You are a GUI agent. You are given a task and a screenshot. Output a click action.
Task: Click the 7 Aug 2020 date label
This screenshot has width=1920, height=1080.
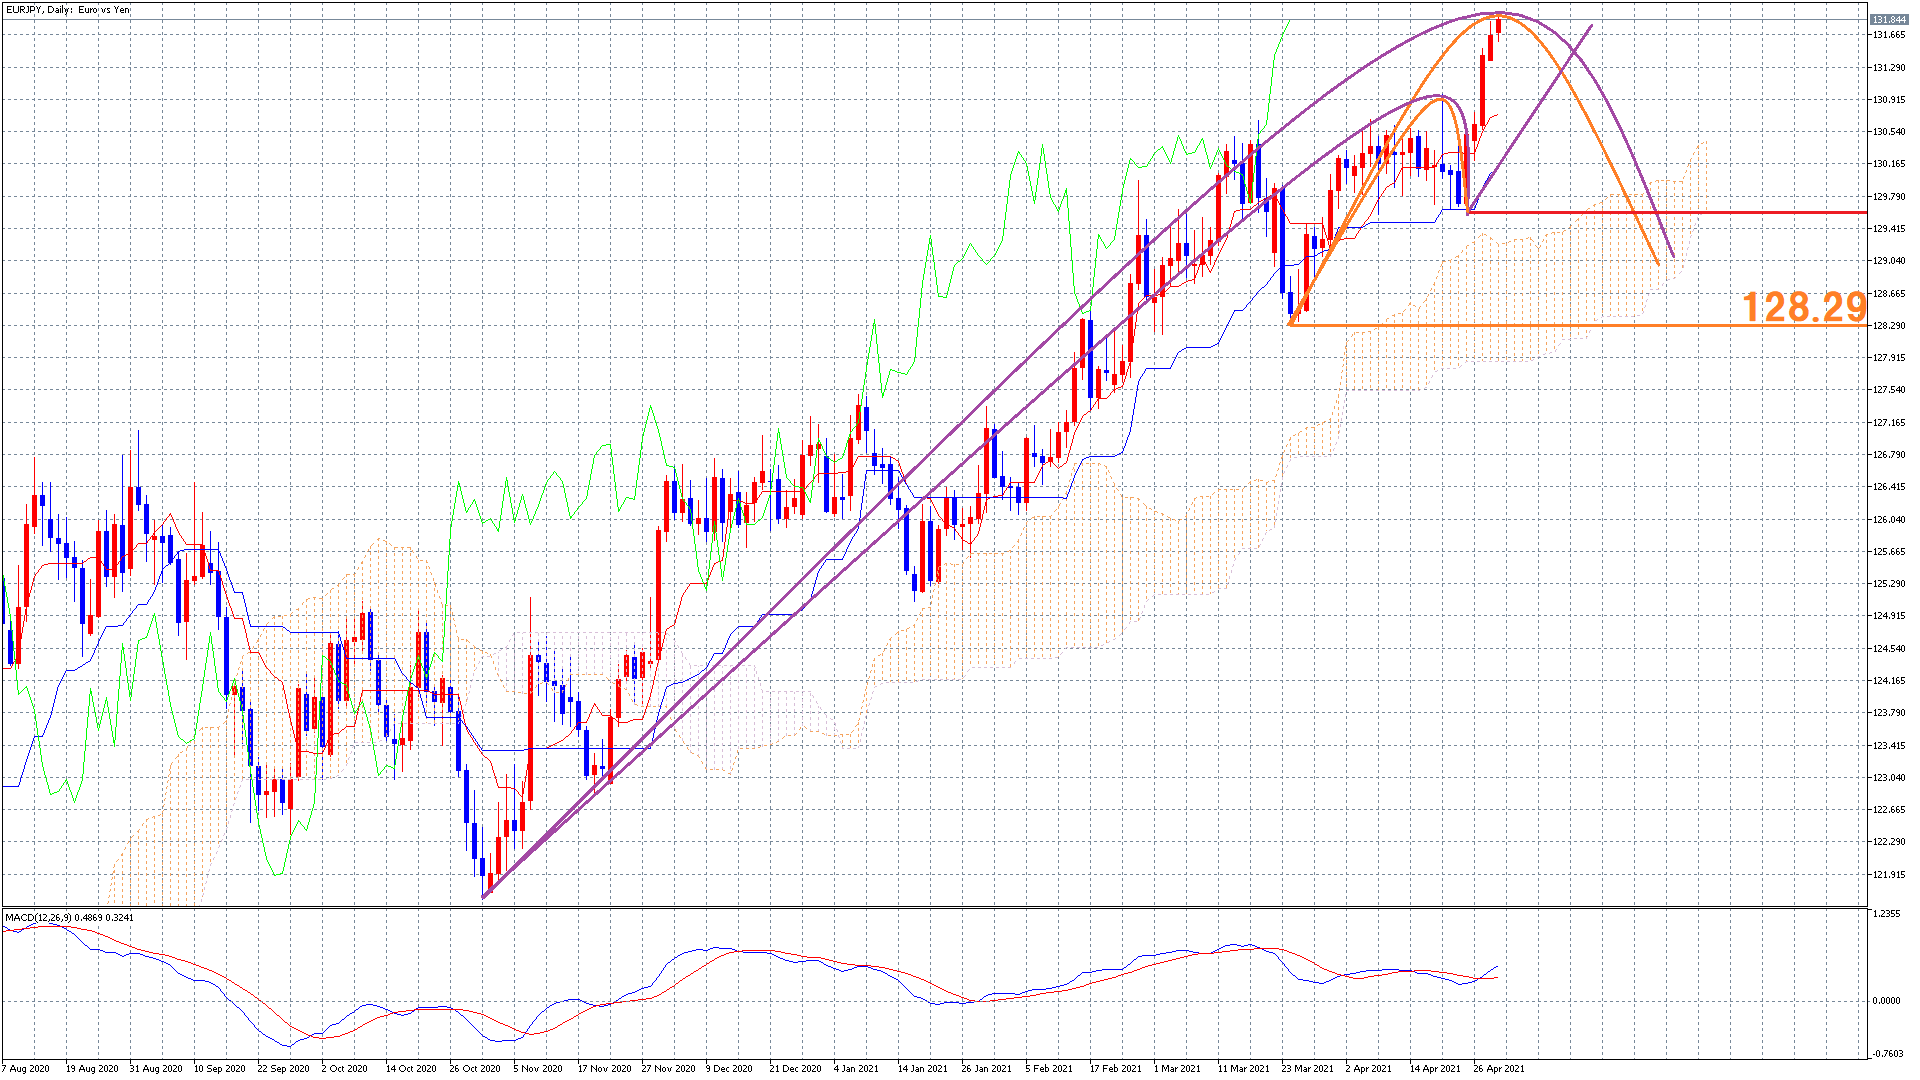[x=26, y=1068]
